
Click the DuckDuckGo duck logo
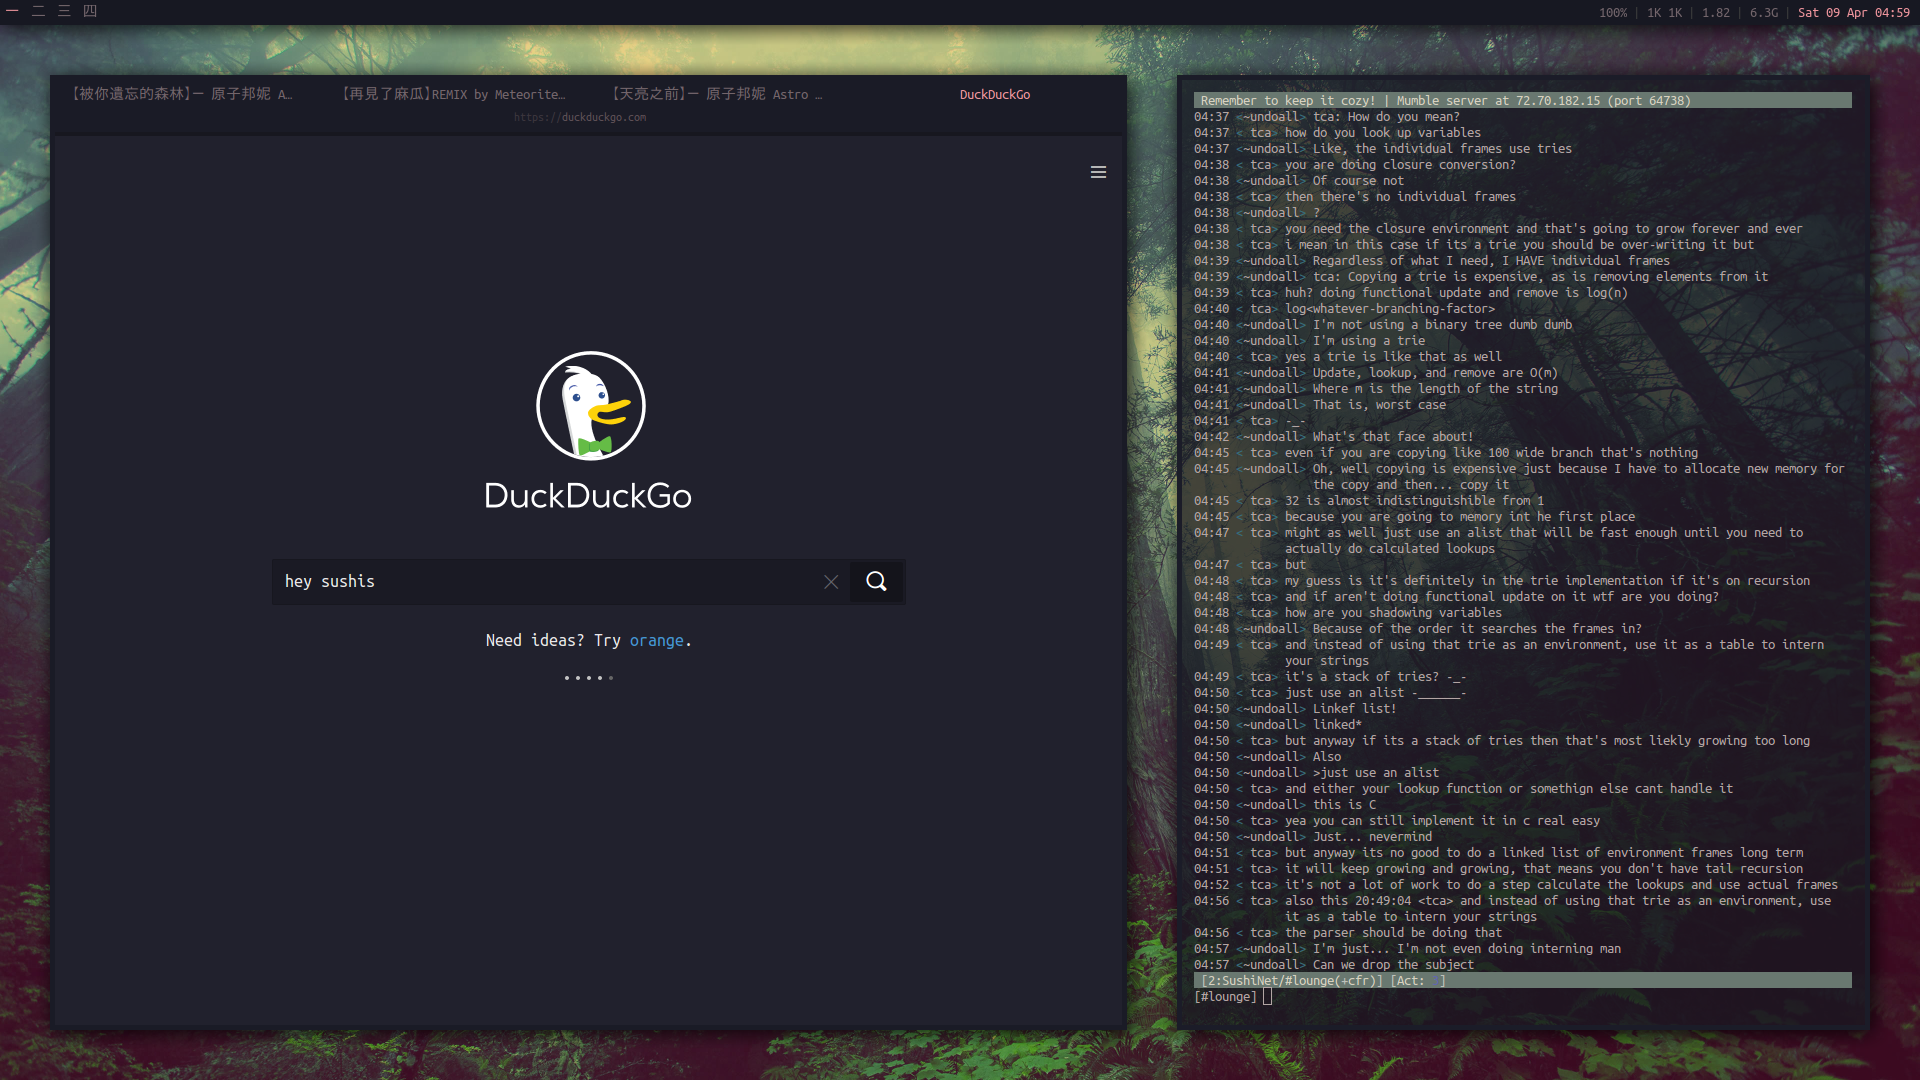(x=591, y=406)
